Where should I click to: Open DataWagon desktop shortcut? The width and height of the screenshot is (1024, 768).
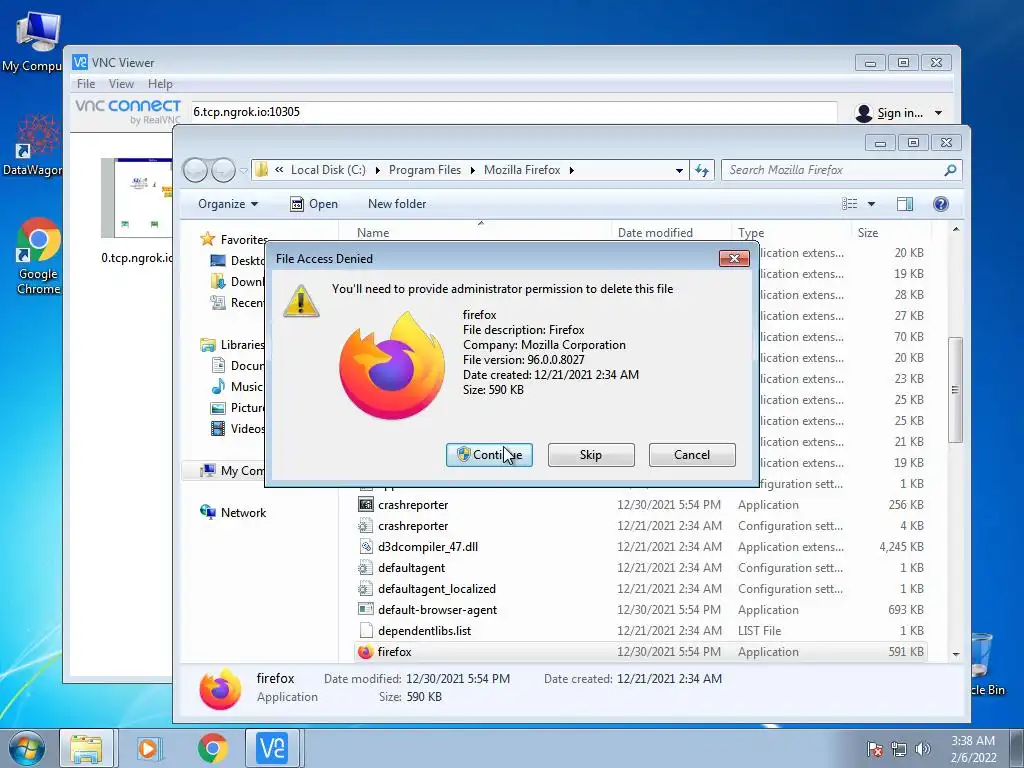tap(33, 145)
